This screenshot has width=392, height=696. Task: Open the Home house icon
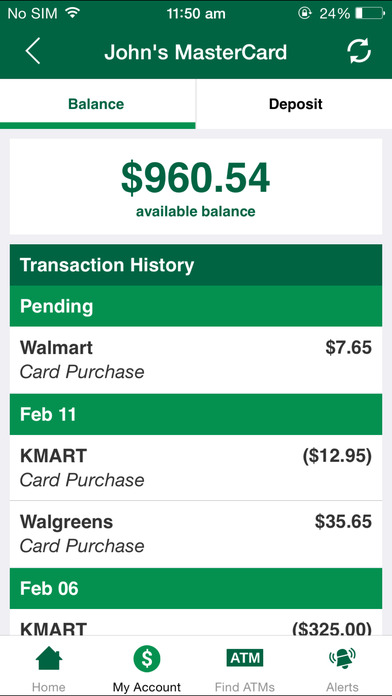coord(49,659)
